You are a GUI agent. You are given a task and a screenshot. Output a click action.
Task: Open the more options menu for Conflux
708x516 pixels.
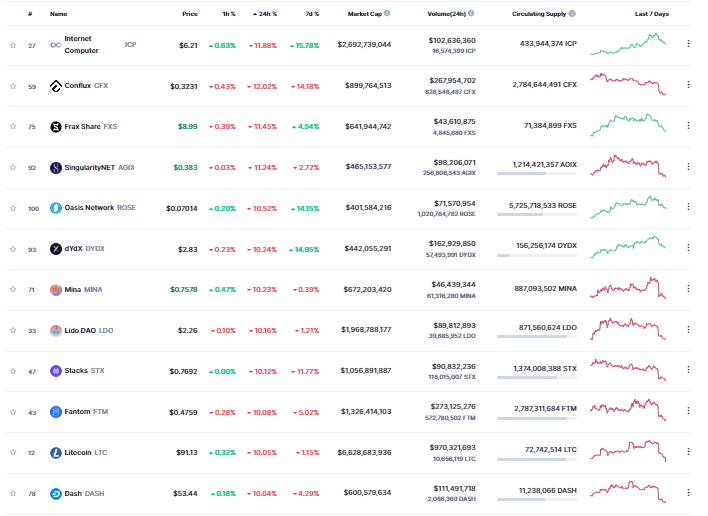click(x=688, y=84)
